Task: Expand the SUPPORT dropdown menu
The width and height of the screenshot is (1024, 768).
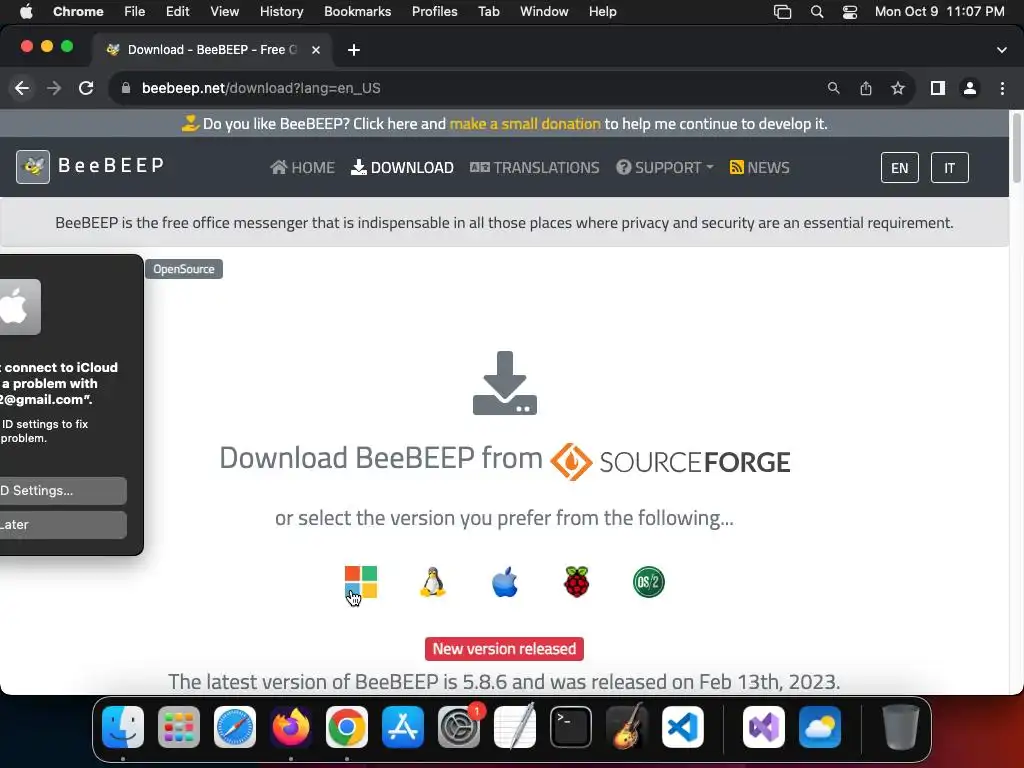Action: pos(665,168)
